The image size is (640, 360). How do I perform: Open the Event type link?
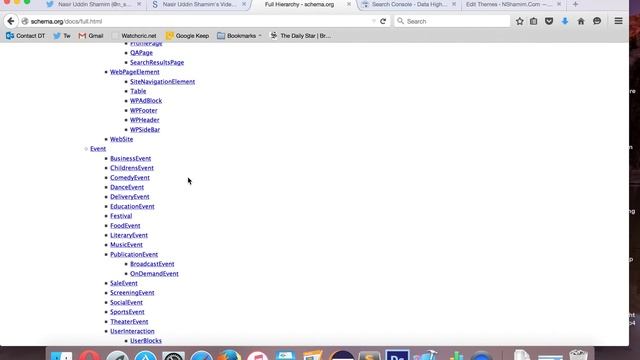(98, 149)
